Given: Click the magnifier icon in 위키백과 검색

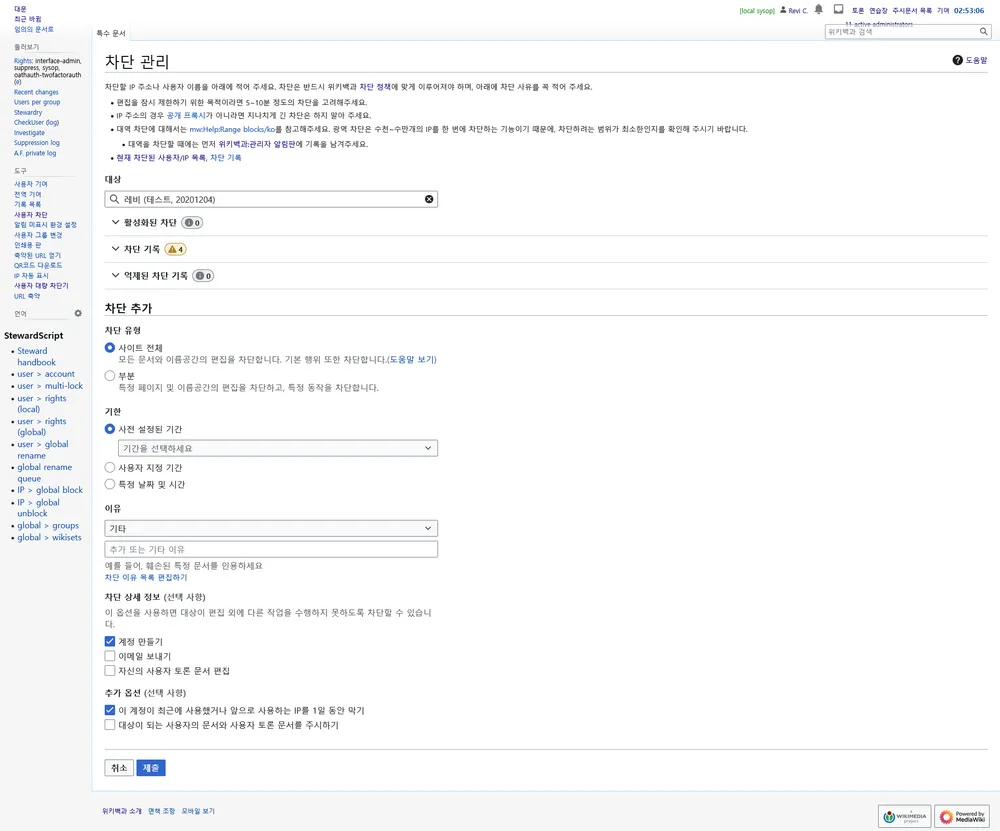Looking at the screenshot, I should point(984,31).
